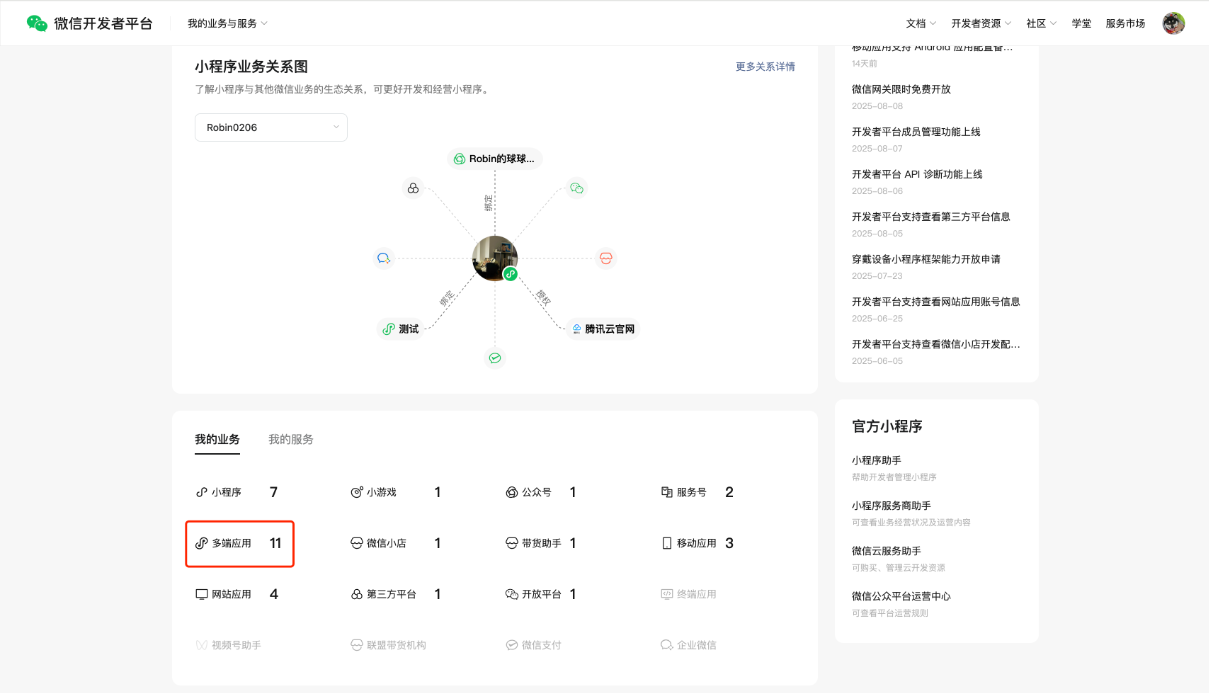Select the 我的业务 tab
Screen dimensions: 1209x693
(217, 439)
